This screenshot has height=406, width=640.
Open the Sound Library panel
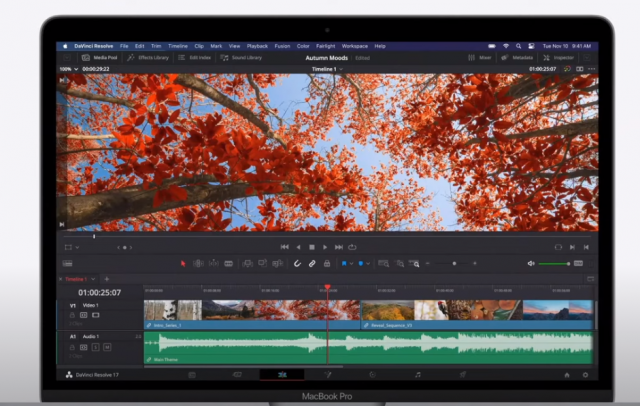tap(241, 58)
